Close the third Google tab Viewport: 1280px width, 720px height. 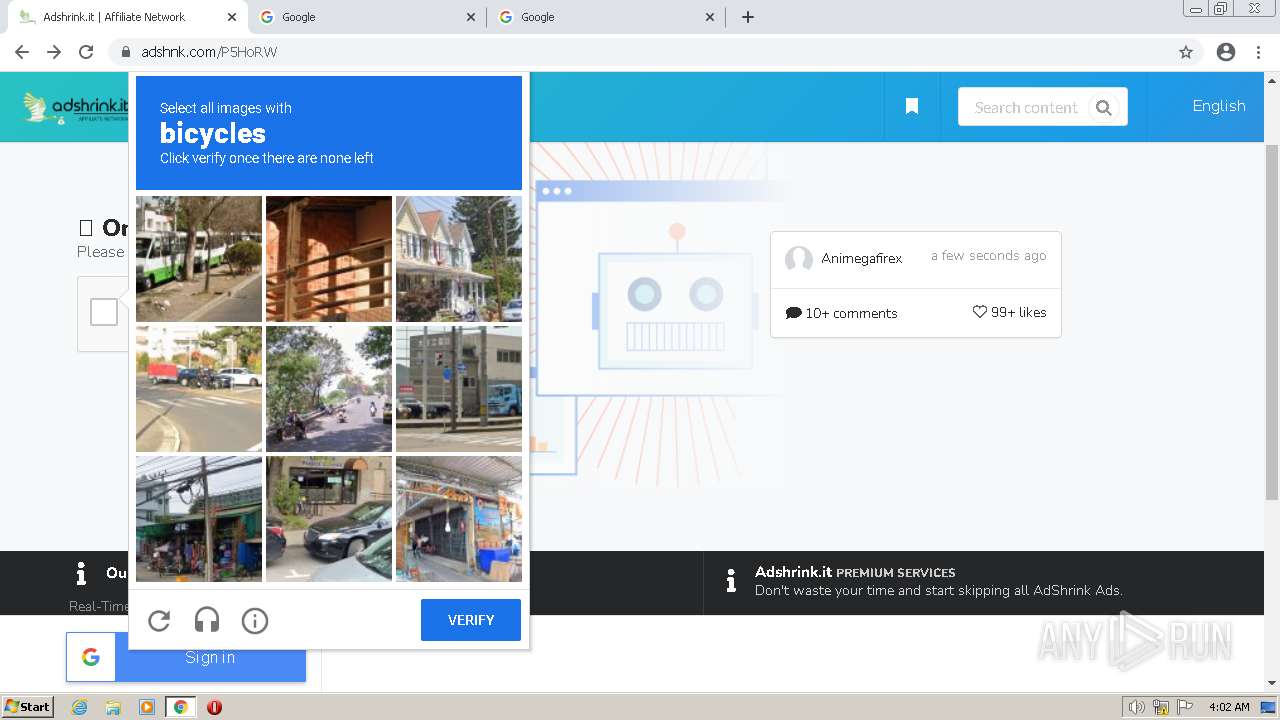point(710,17)
